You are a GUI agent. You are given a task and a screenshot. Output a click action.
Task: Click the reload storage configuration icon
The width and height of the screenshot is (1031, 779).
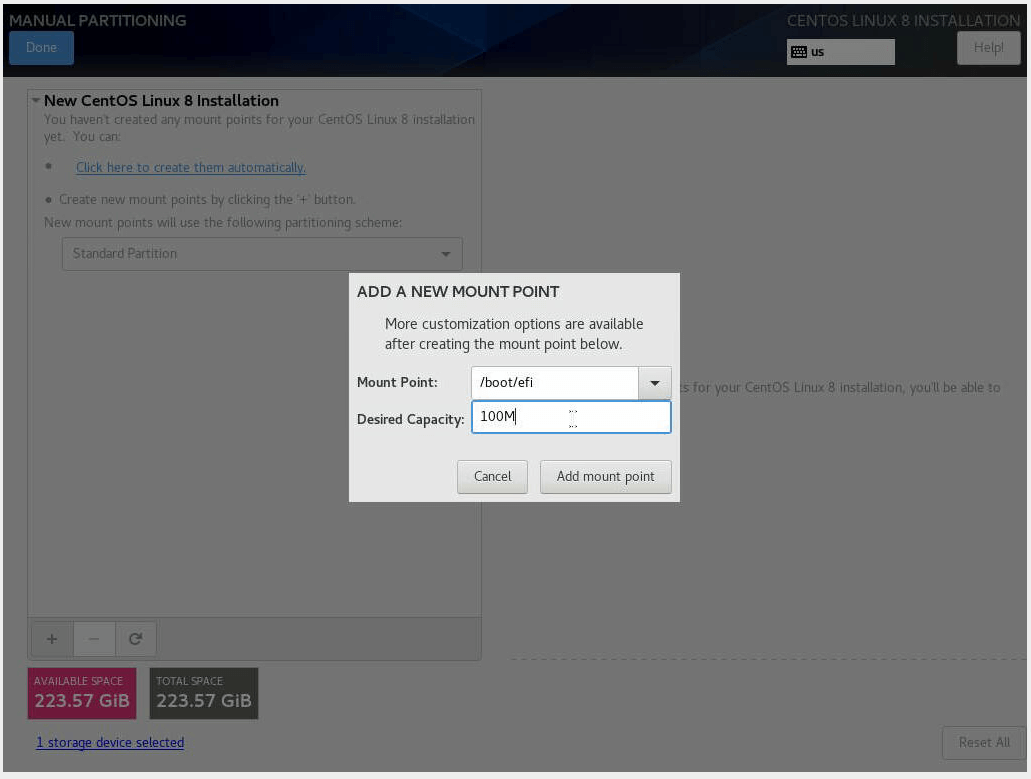click(x=135, y=639)
